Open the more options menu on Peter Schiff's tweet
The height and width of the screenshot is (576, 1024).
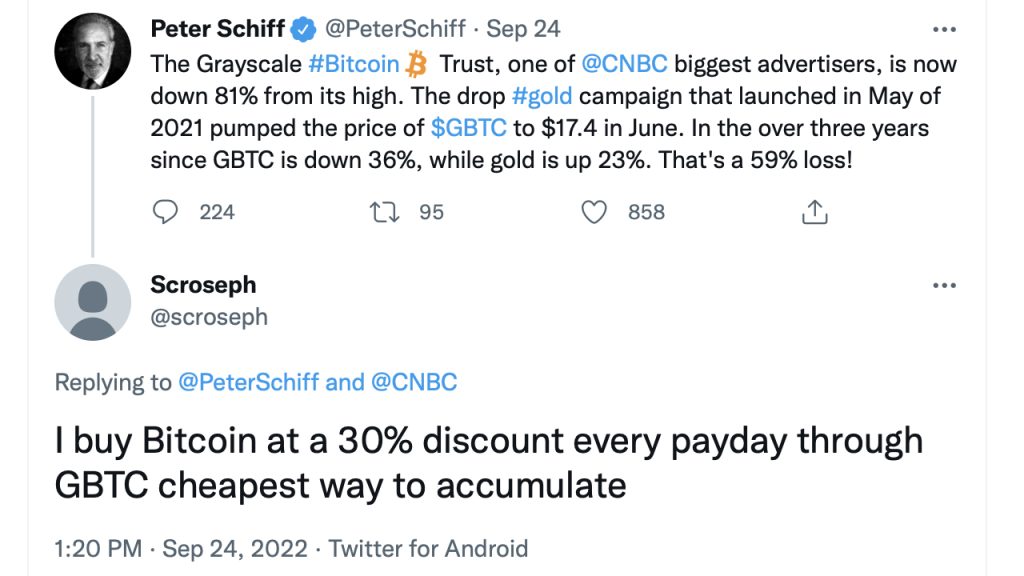tap(945, 28)
